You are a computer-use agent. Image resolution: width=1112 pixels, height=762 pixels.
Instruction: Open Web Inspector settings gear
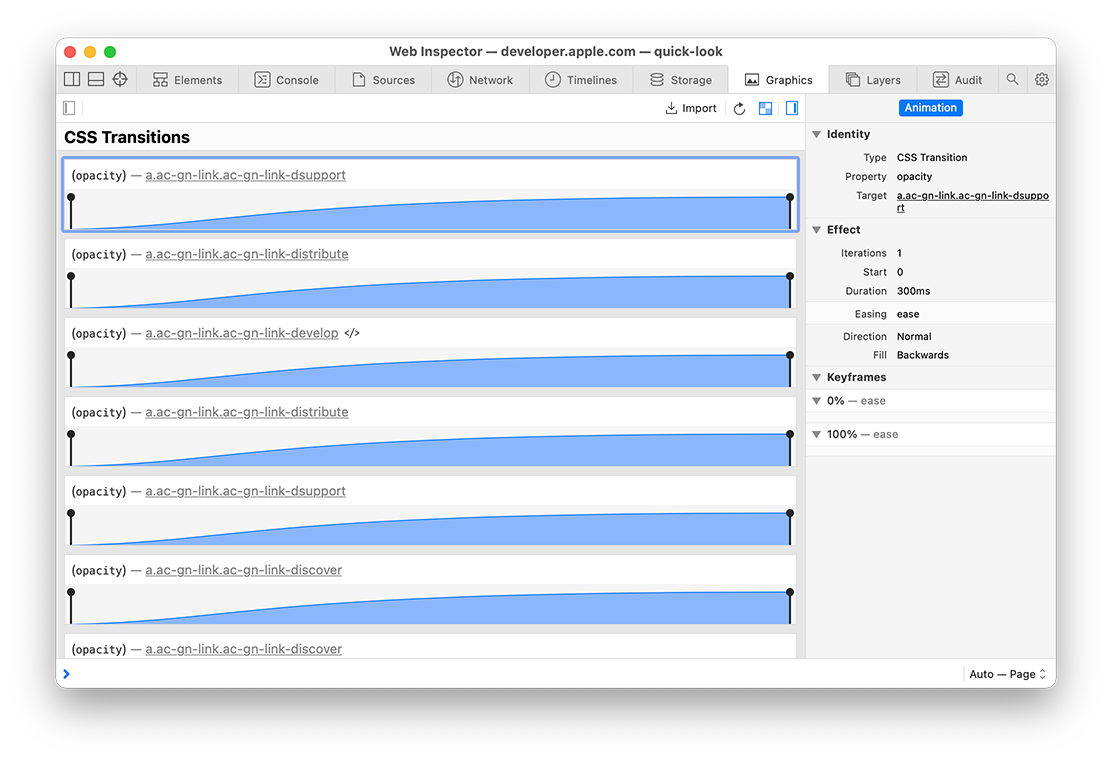pos(1041,80)
